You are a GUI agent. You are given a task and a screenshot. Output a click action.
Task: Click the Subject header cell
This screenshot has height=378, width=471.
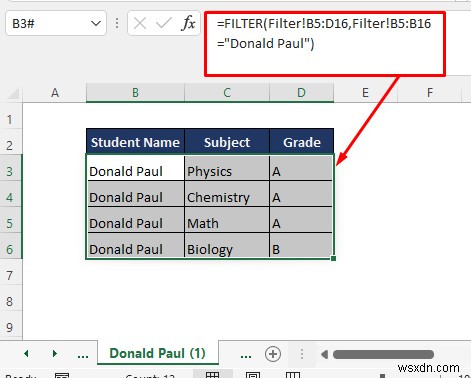(x=227, y=142)
